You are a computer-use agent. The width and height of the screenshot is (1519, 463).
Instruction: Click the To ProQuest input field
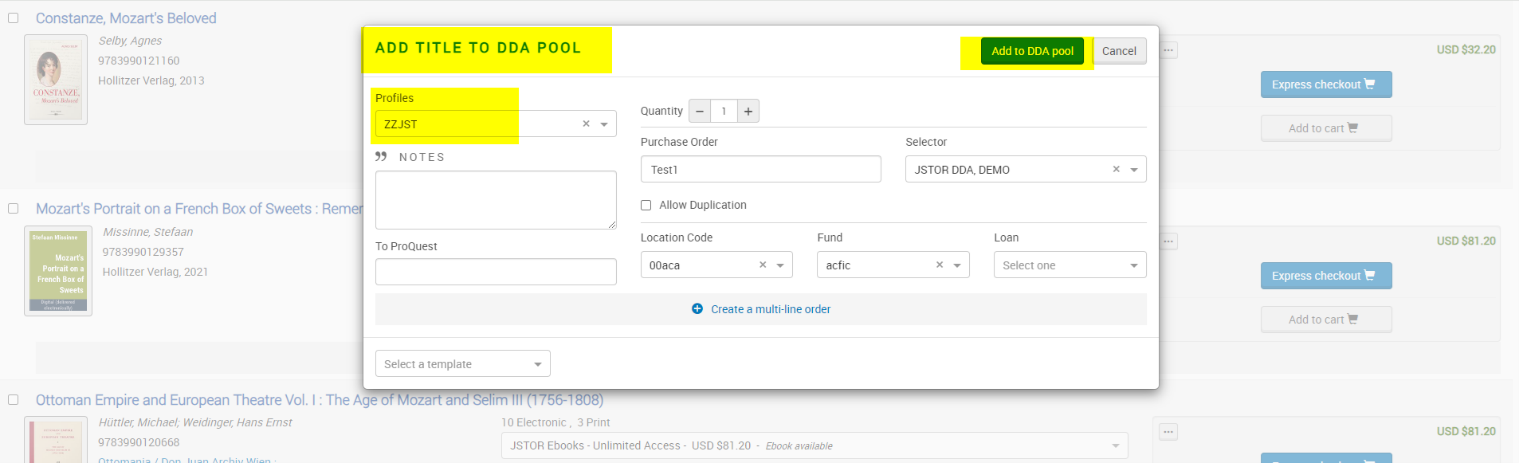tap(496, 272)
